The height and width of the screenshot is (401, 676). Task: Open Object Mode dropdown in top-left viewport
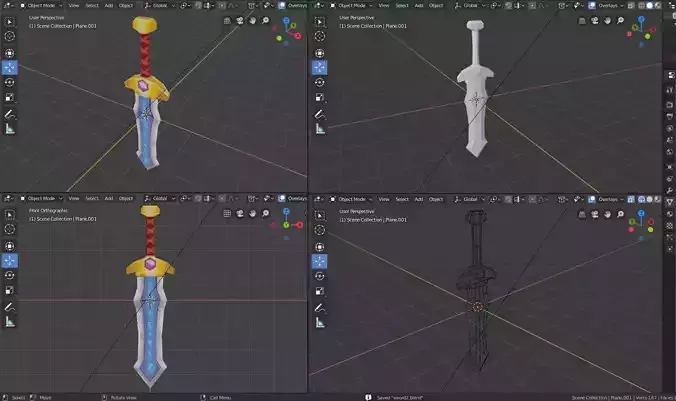point(41,6)
